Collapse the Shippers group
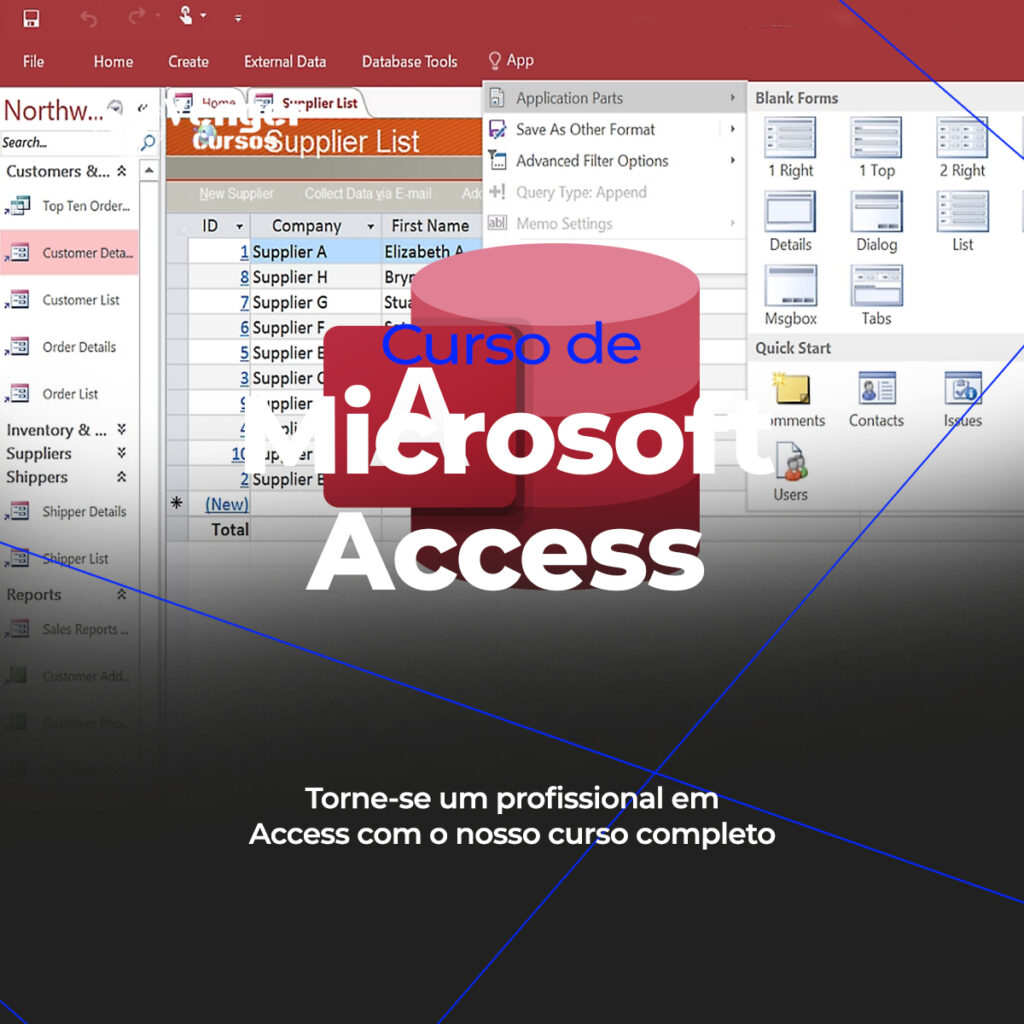 pyautogui.click(x=121, y=477)
